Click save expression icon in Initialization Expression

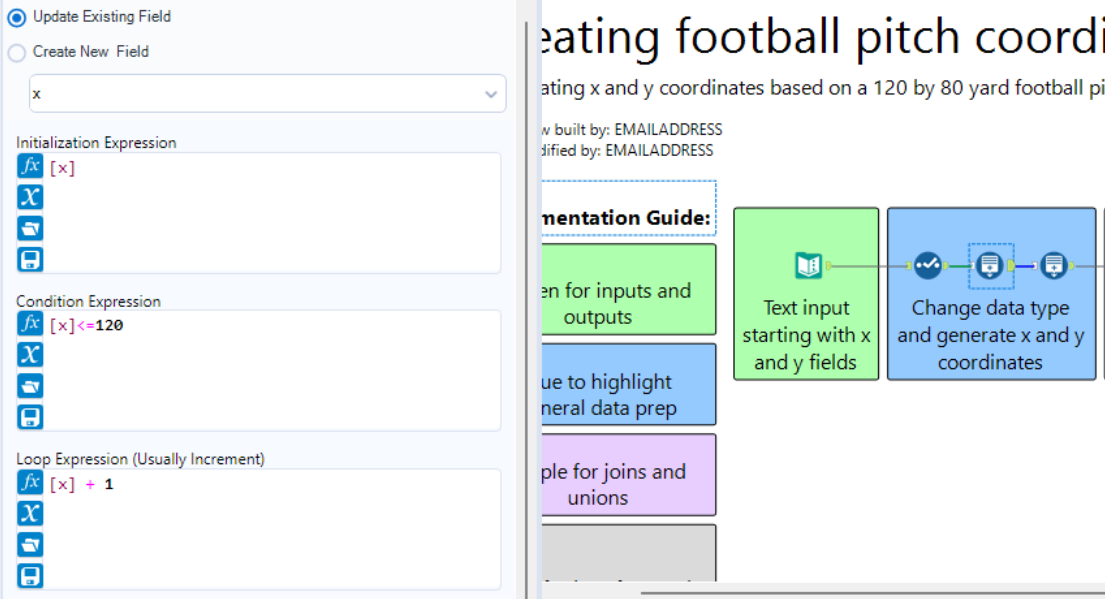(x=30, y=259)
